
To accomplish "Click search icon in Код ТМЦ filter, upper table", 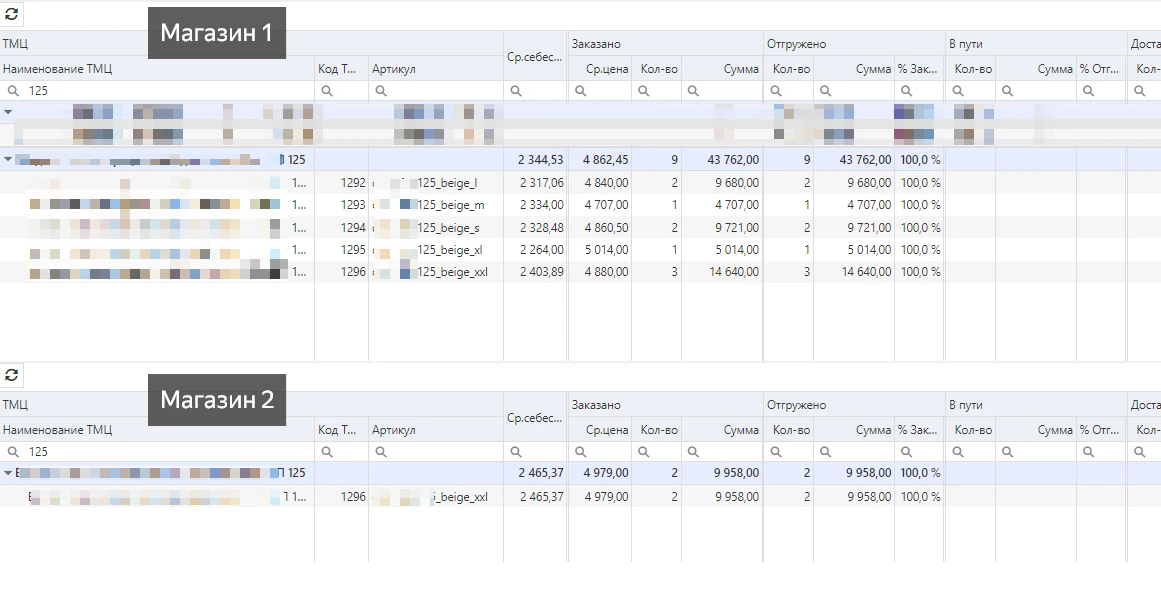I will click(327, 91).
